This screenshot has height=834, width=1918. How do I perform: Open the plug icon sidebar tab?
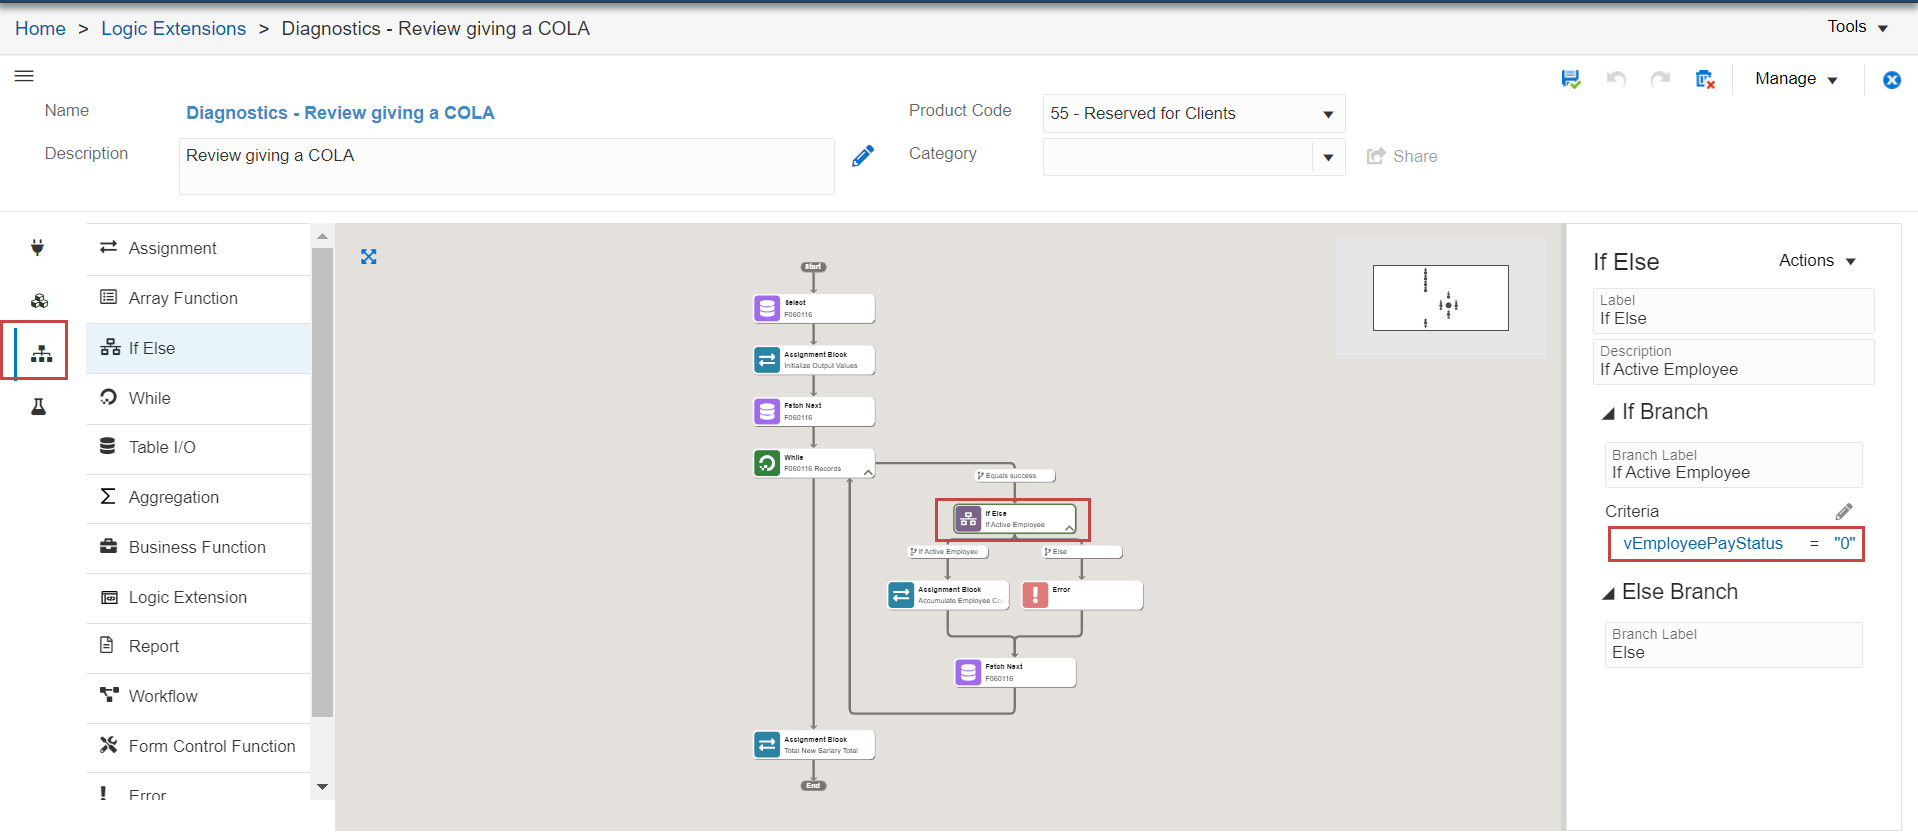pyautogui.click(x=38, y=247)
